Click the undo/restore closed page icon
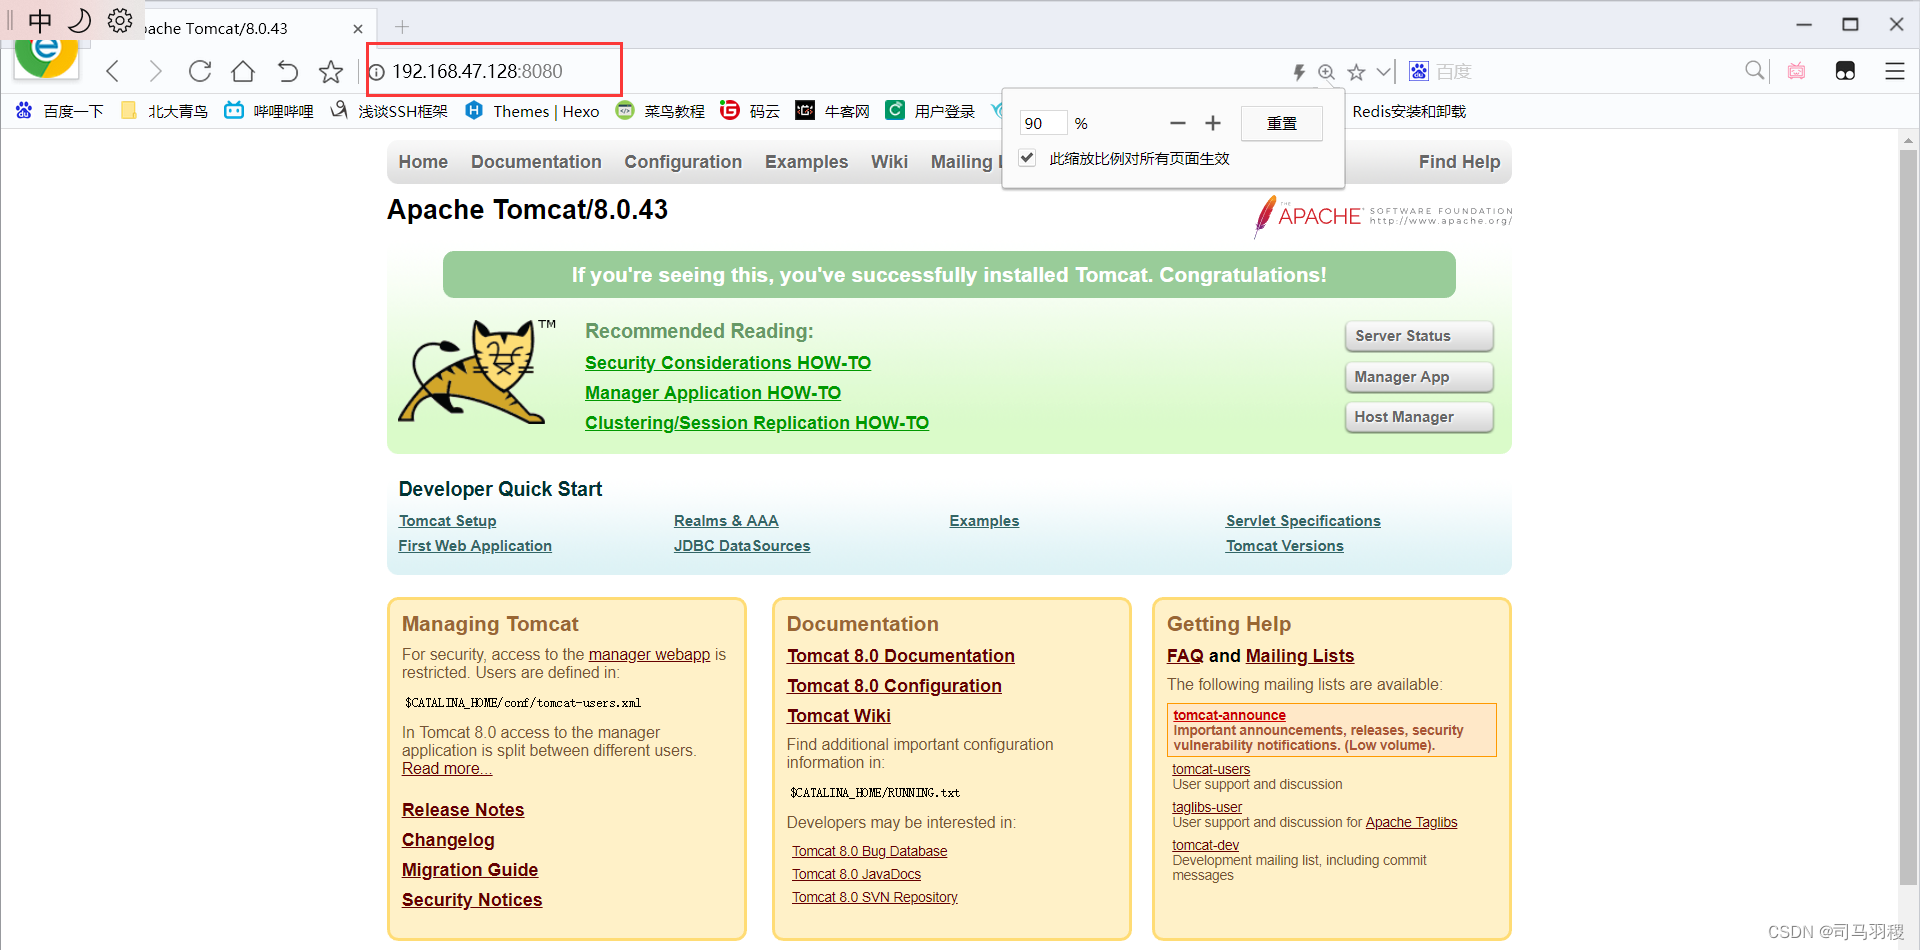1920x950 pixels. click(287, 71)
